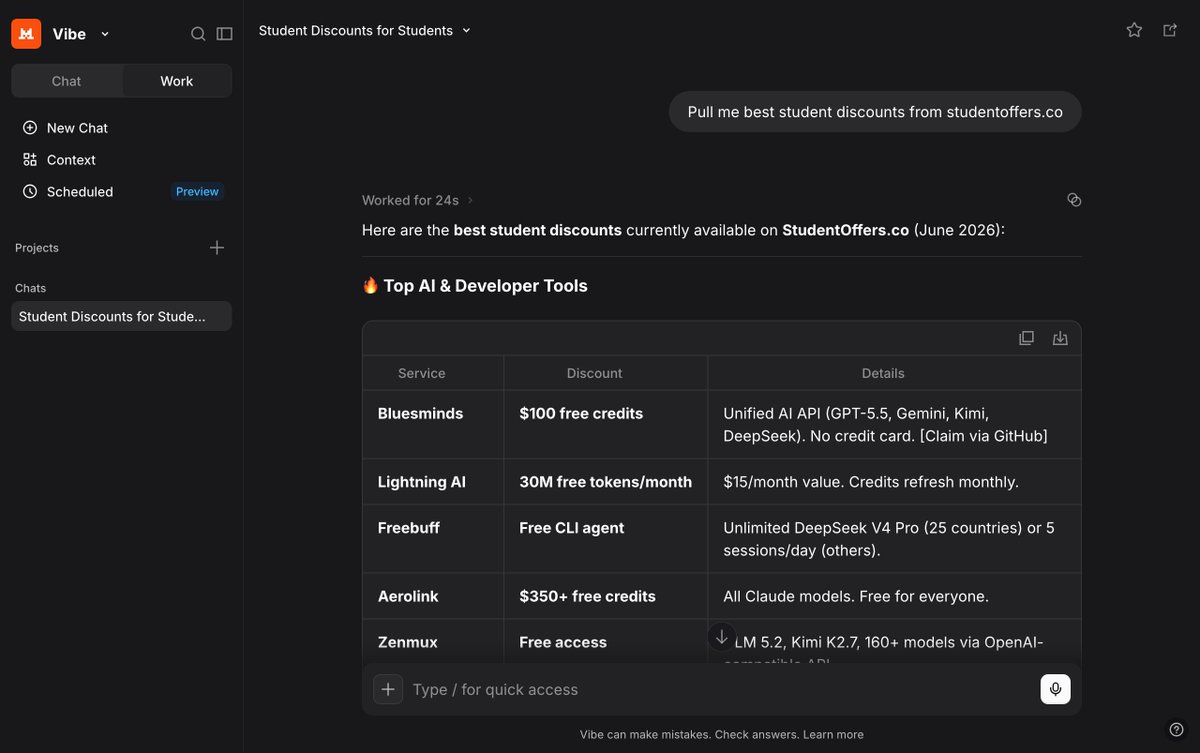Expand the Worked for 24s details
Screen dimensions: 1200x753
[x=418, y=200]
